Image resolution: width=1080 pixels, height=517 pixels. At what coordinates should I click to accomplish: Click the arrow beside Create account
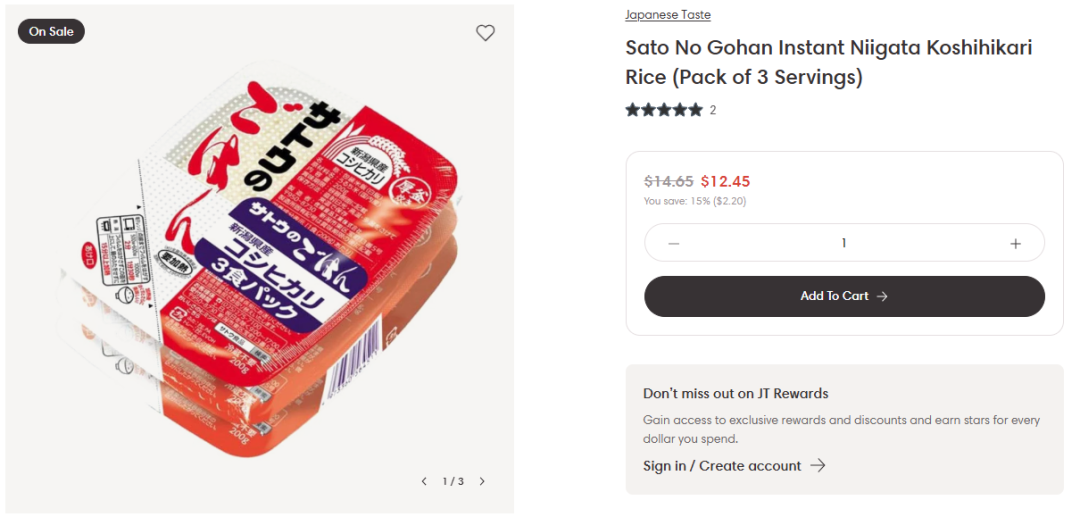click(x=818, y=466)
